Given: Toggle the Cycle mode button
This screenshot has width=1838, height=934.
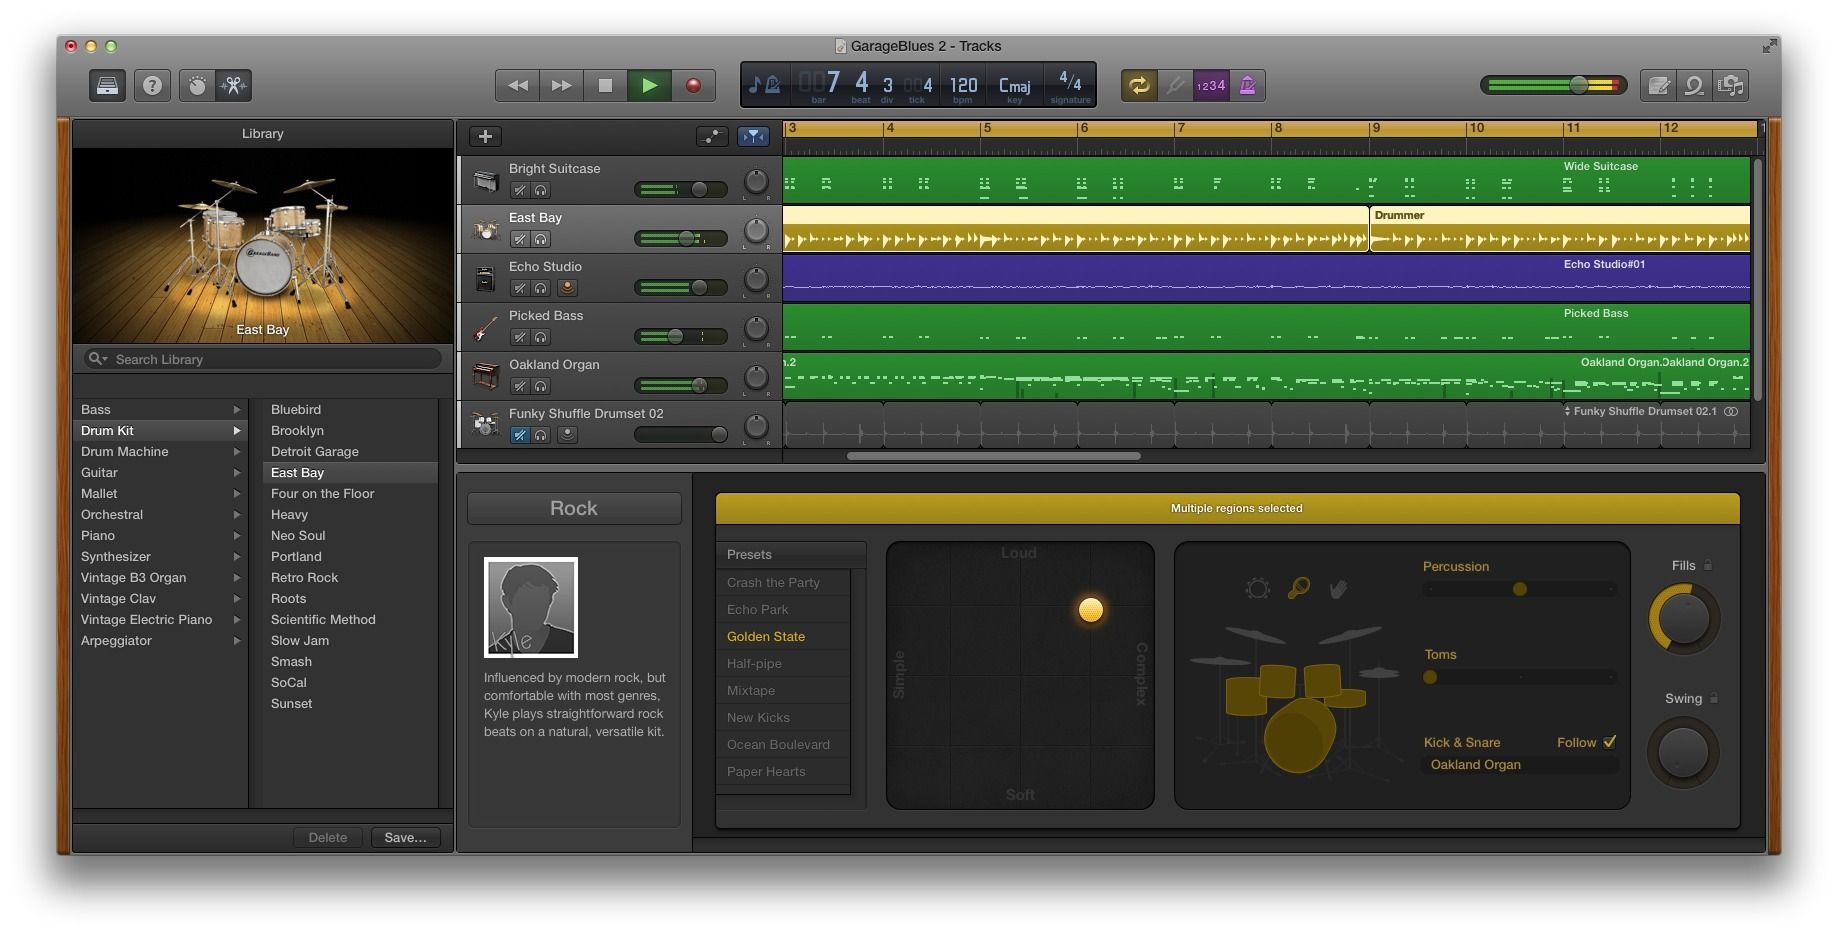Looking at the screenshot, I should 1139,86.
